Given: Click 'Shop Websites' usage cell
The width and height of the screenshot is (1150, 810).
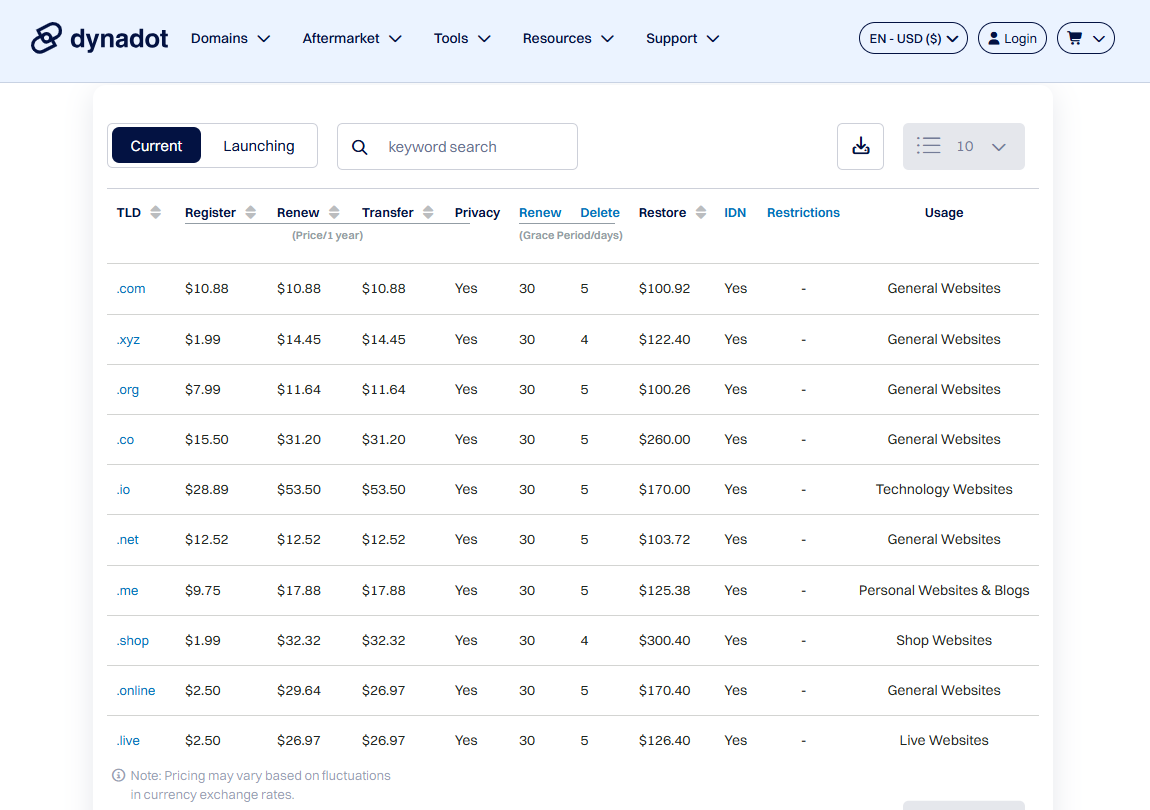Looking at the screenshot, I should click(944, 640).
